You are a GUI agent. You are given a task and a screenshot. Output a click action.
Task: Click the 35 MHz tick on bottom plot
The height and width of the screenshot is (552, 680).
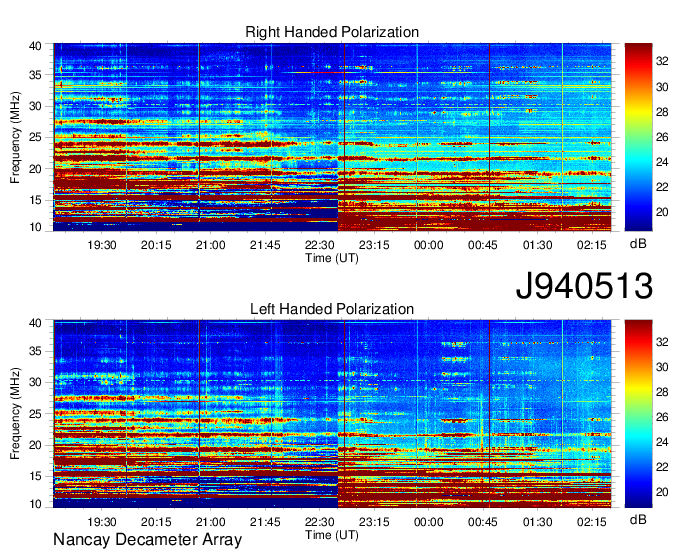click(x=35, y=351)
